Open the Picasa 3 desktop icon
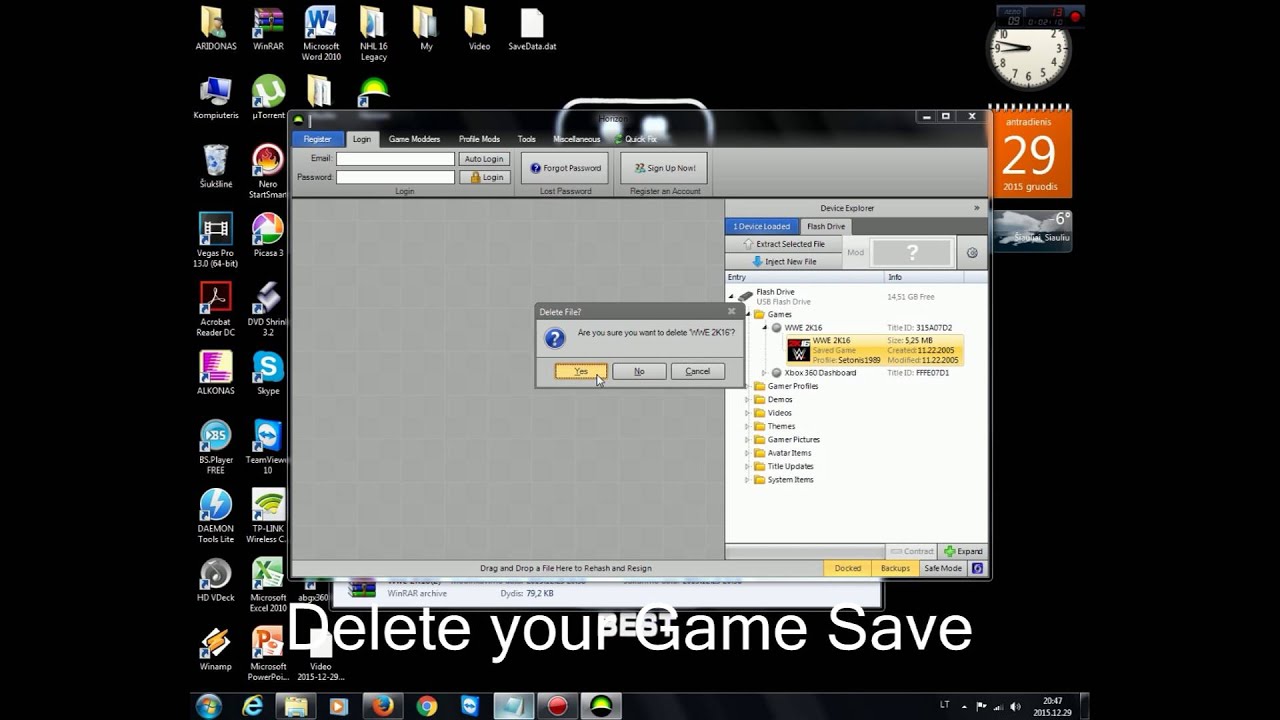 pos(268,235)
